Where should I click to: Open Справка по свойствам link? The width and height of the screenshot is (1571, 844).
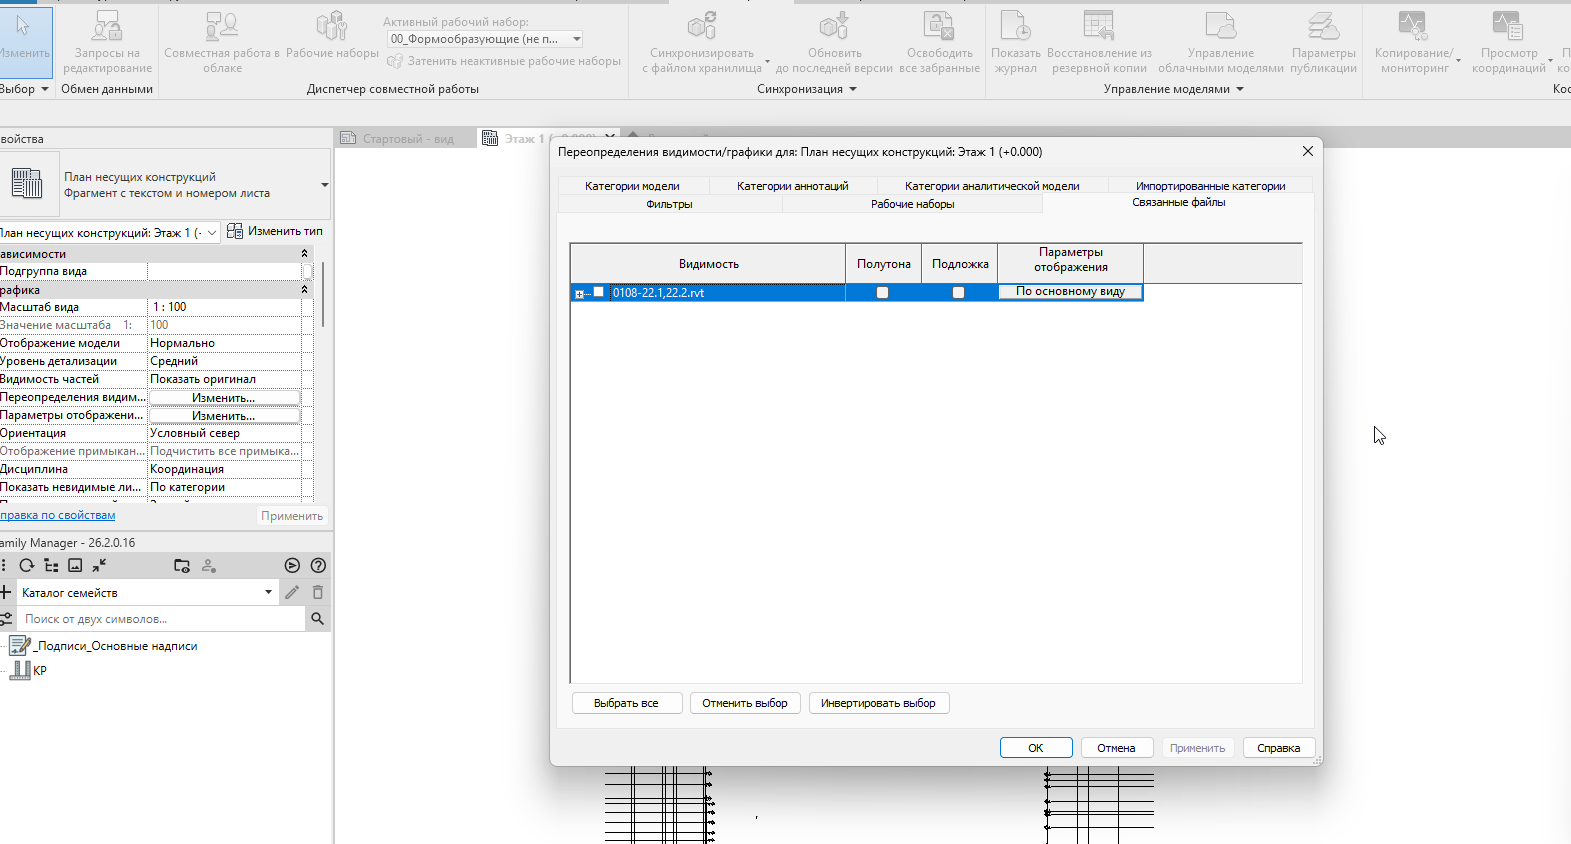[x=58, y=516]
